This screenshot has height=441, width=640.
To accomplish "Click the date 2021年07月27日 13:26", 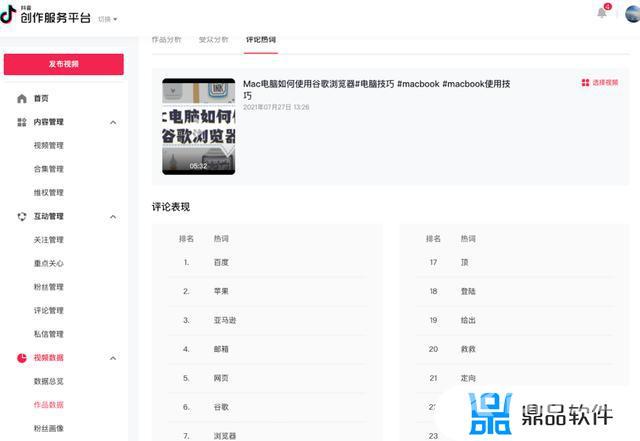I will coord(276,107).
